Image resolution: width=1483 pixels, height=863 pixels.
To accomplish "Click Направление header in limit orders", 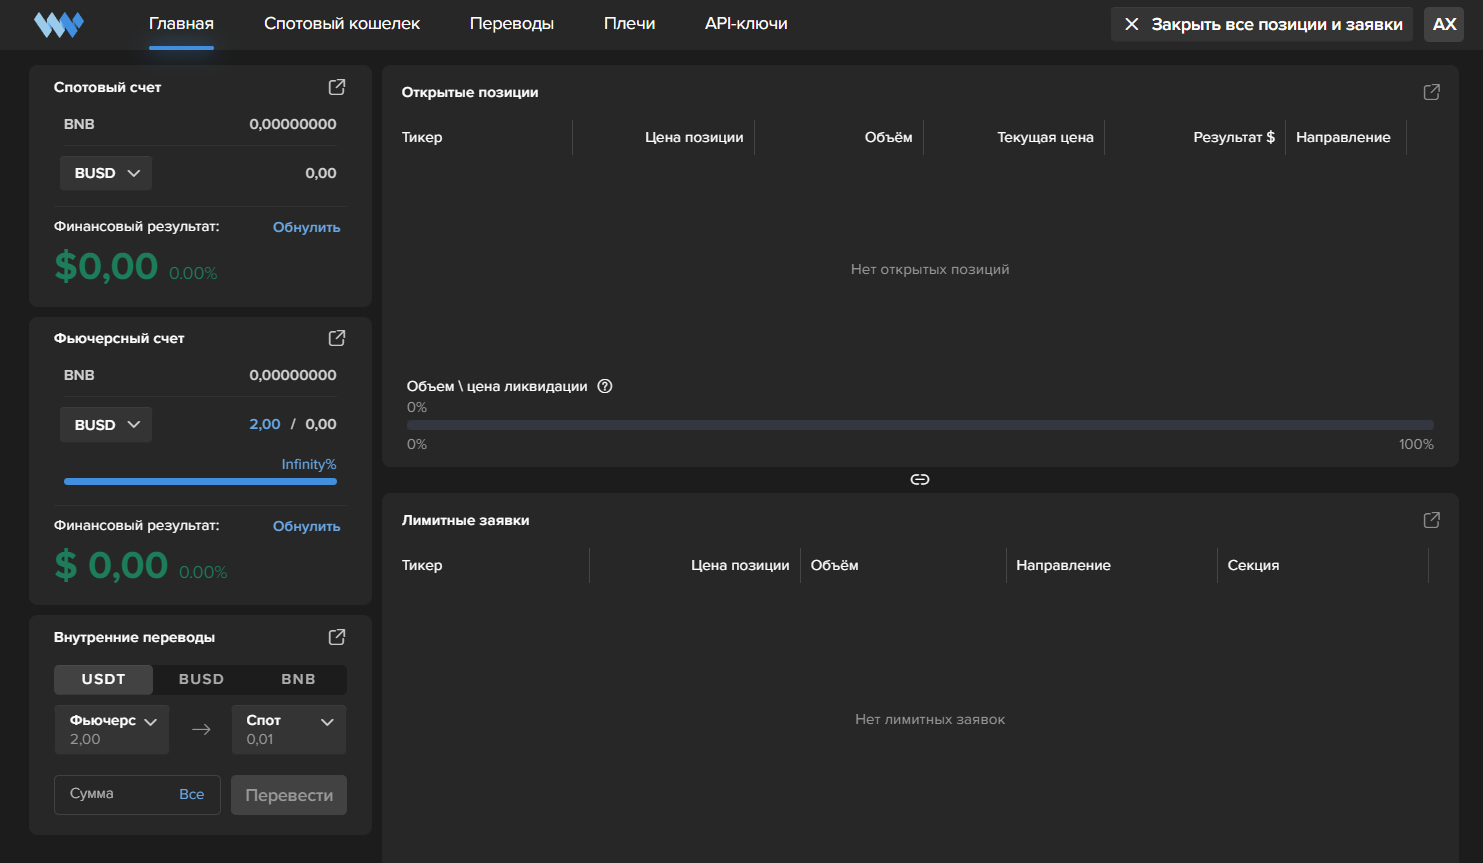I will (1064, 565).
